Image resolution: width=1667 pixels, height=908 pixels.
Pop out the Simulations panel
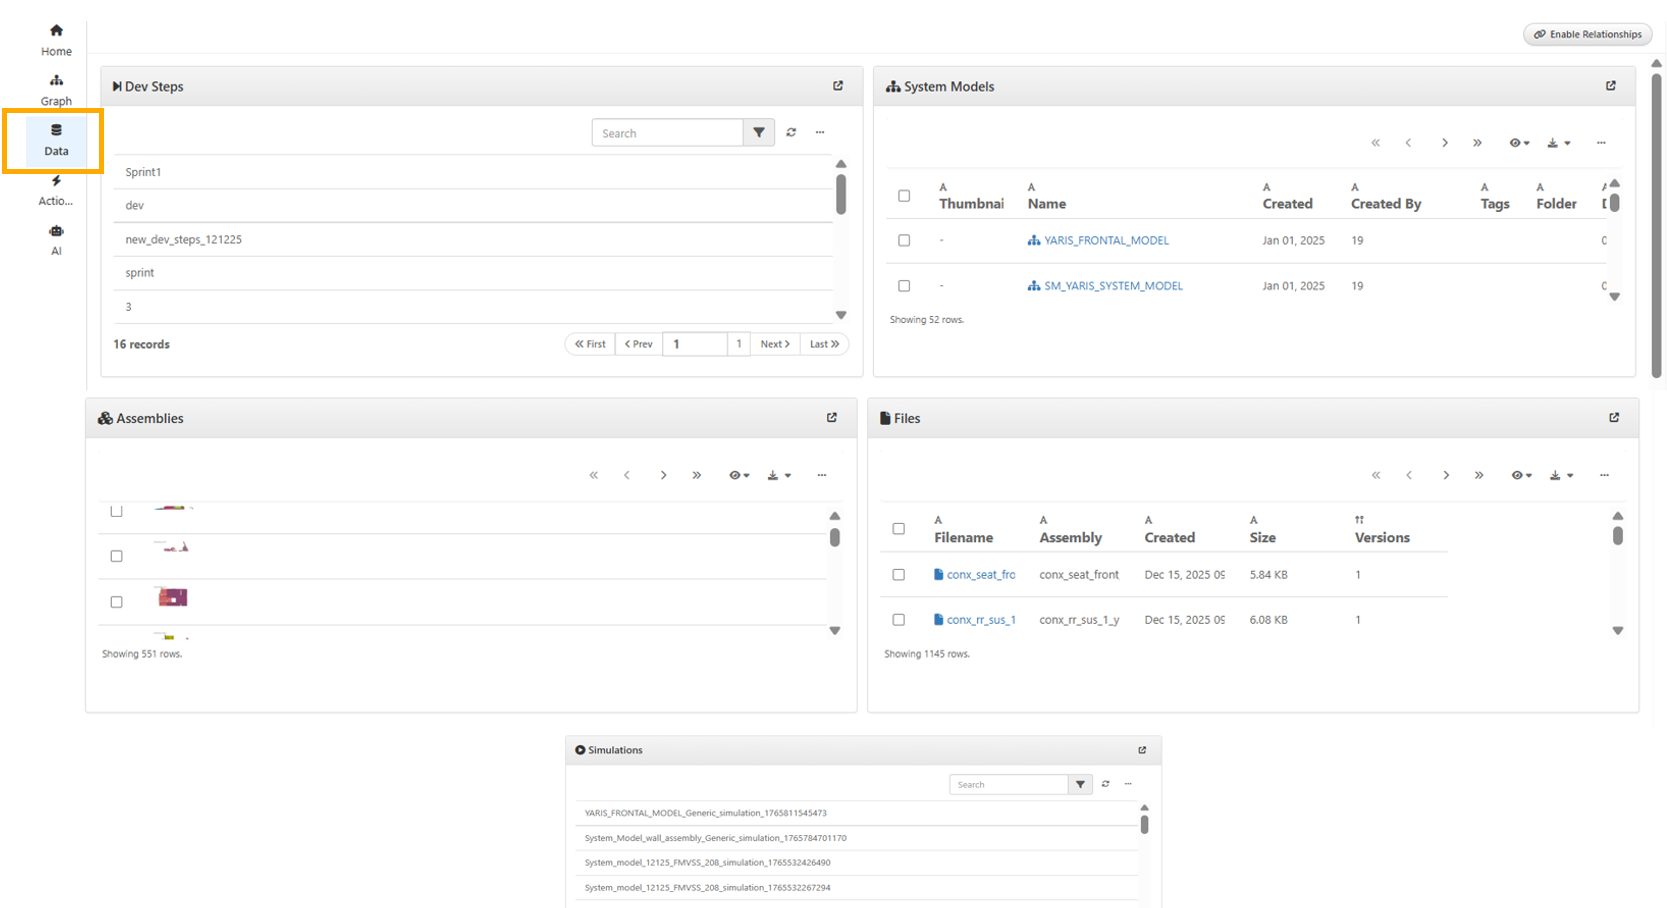point(1142,750)
